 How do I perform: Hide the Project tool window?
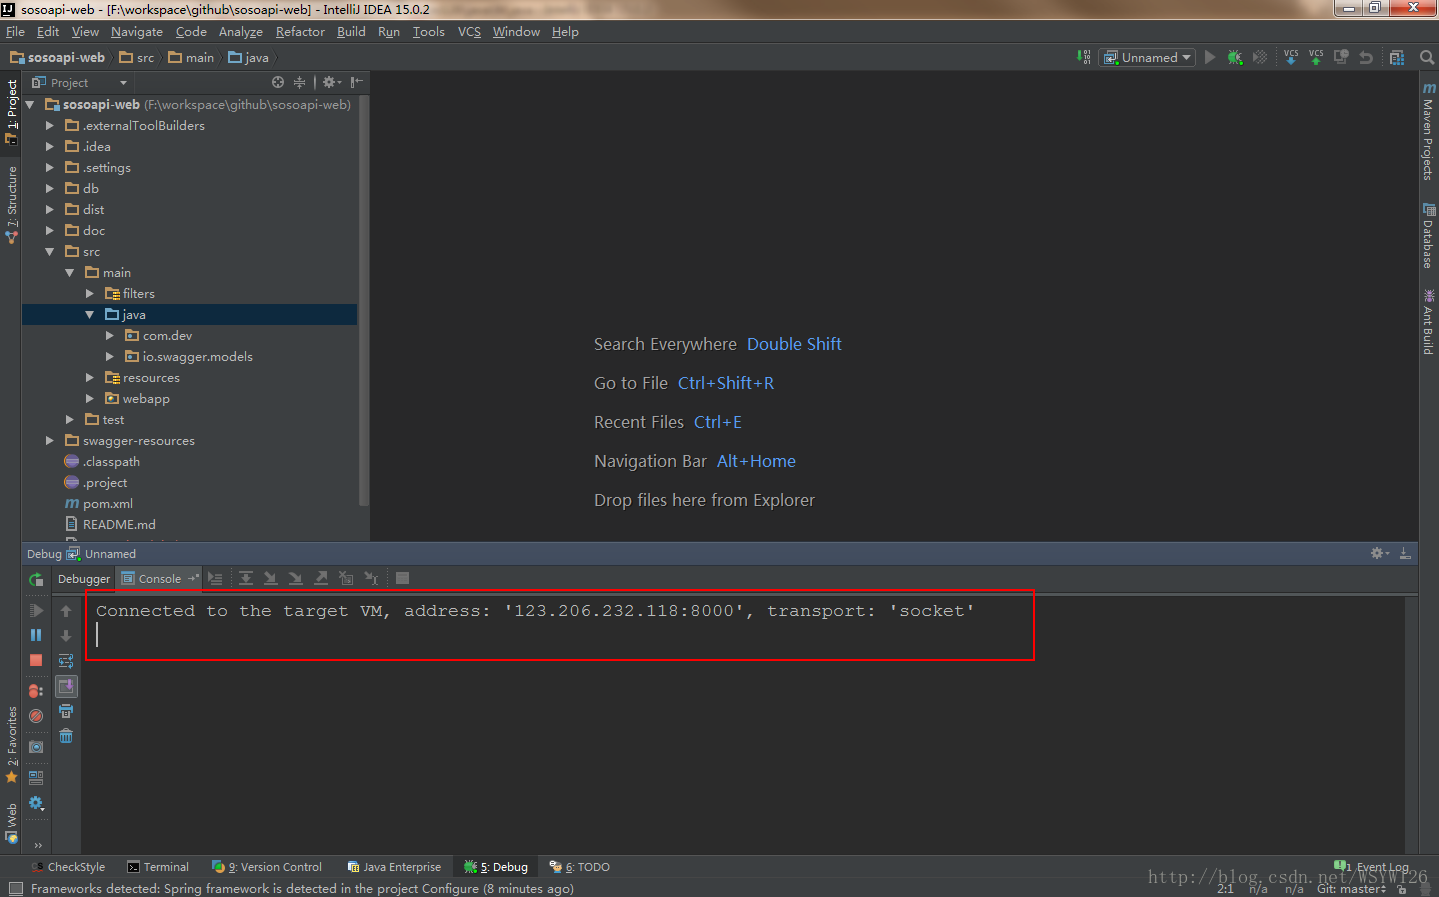pos(357,82)
